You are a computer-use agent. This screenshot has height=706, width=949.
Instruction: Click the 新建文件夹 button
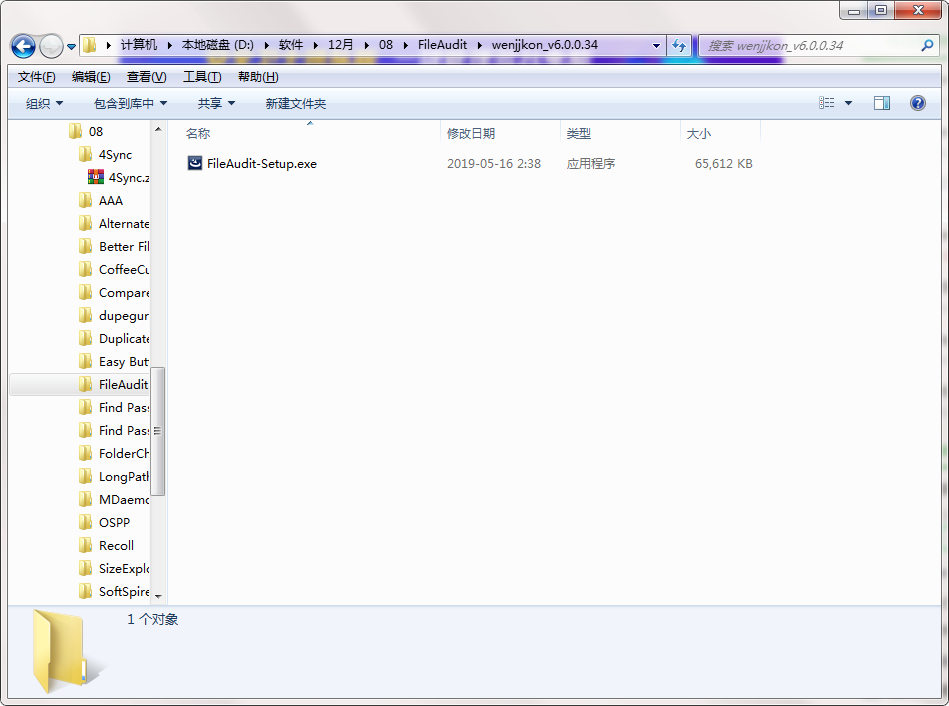[297, 102]
